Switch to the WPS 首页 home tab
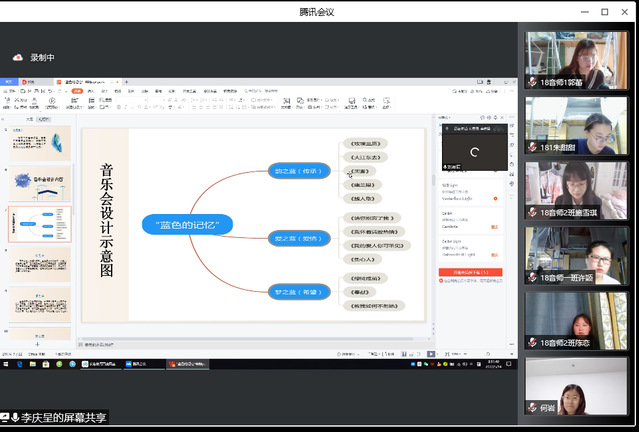Screen dimensions: 639x432 pos(9,80)
